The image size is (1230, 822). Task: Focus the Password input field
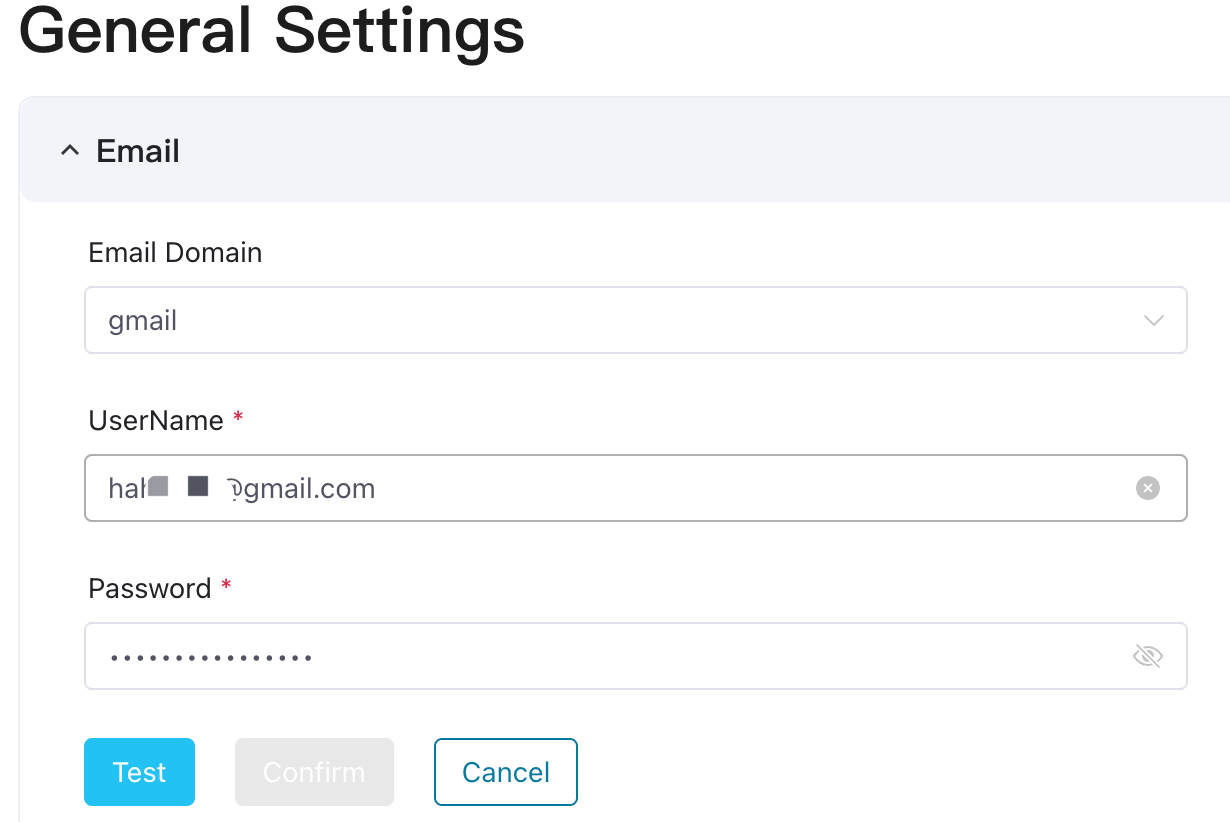(700, 656)
